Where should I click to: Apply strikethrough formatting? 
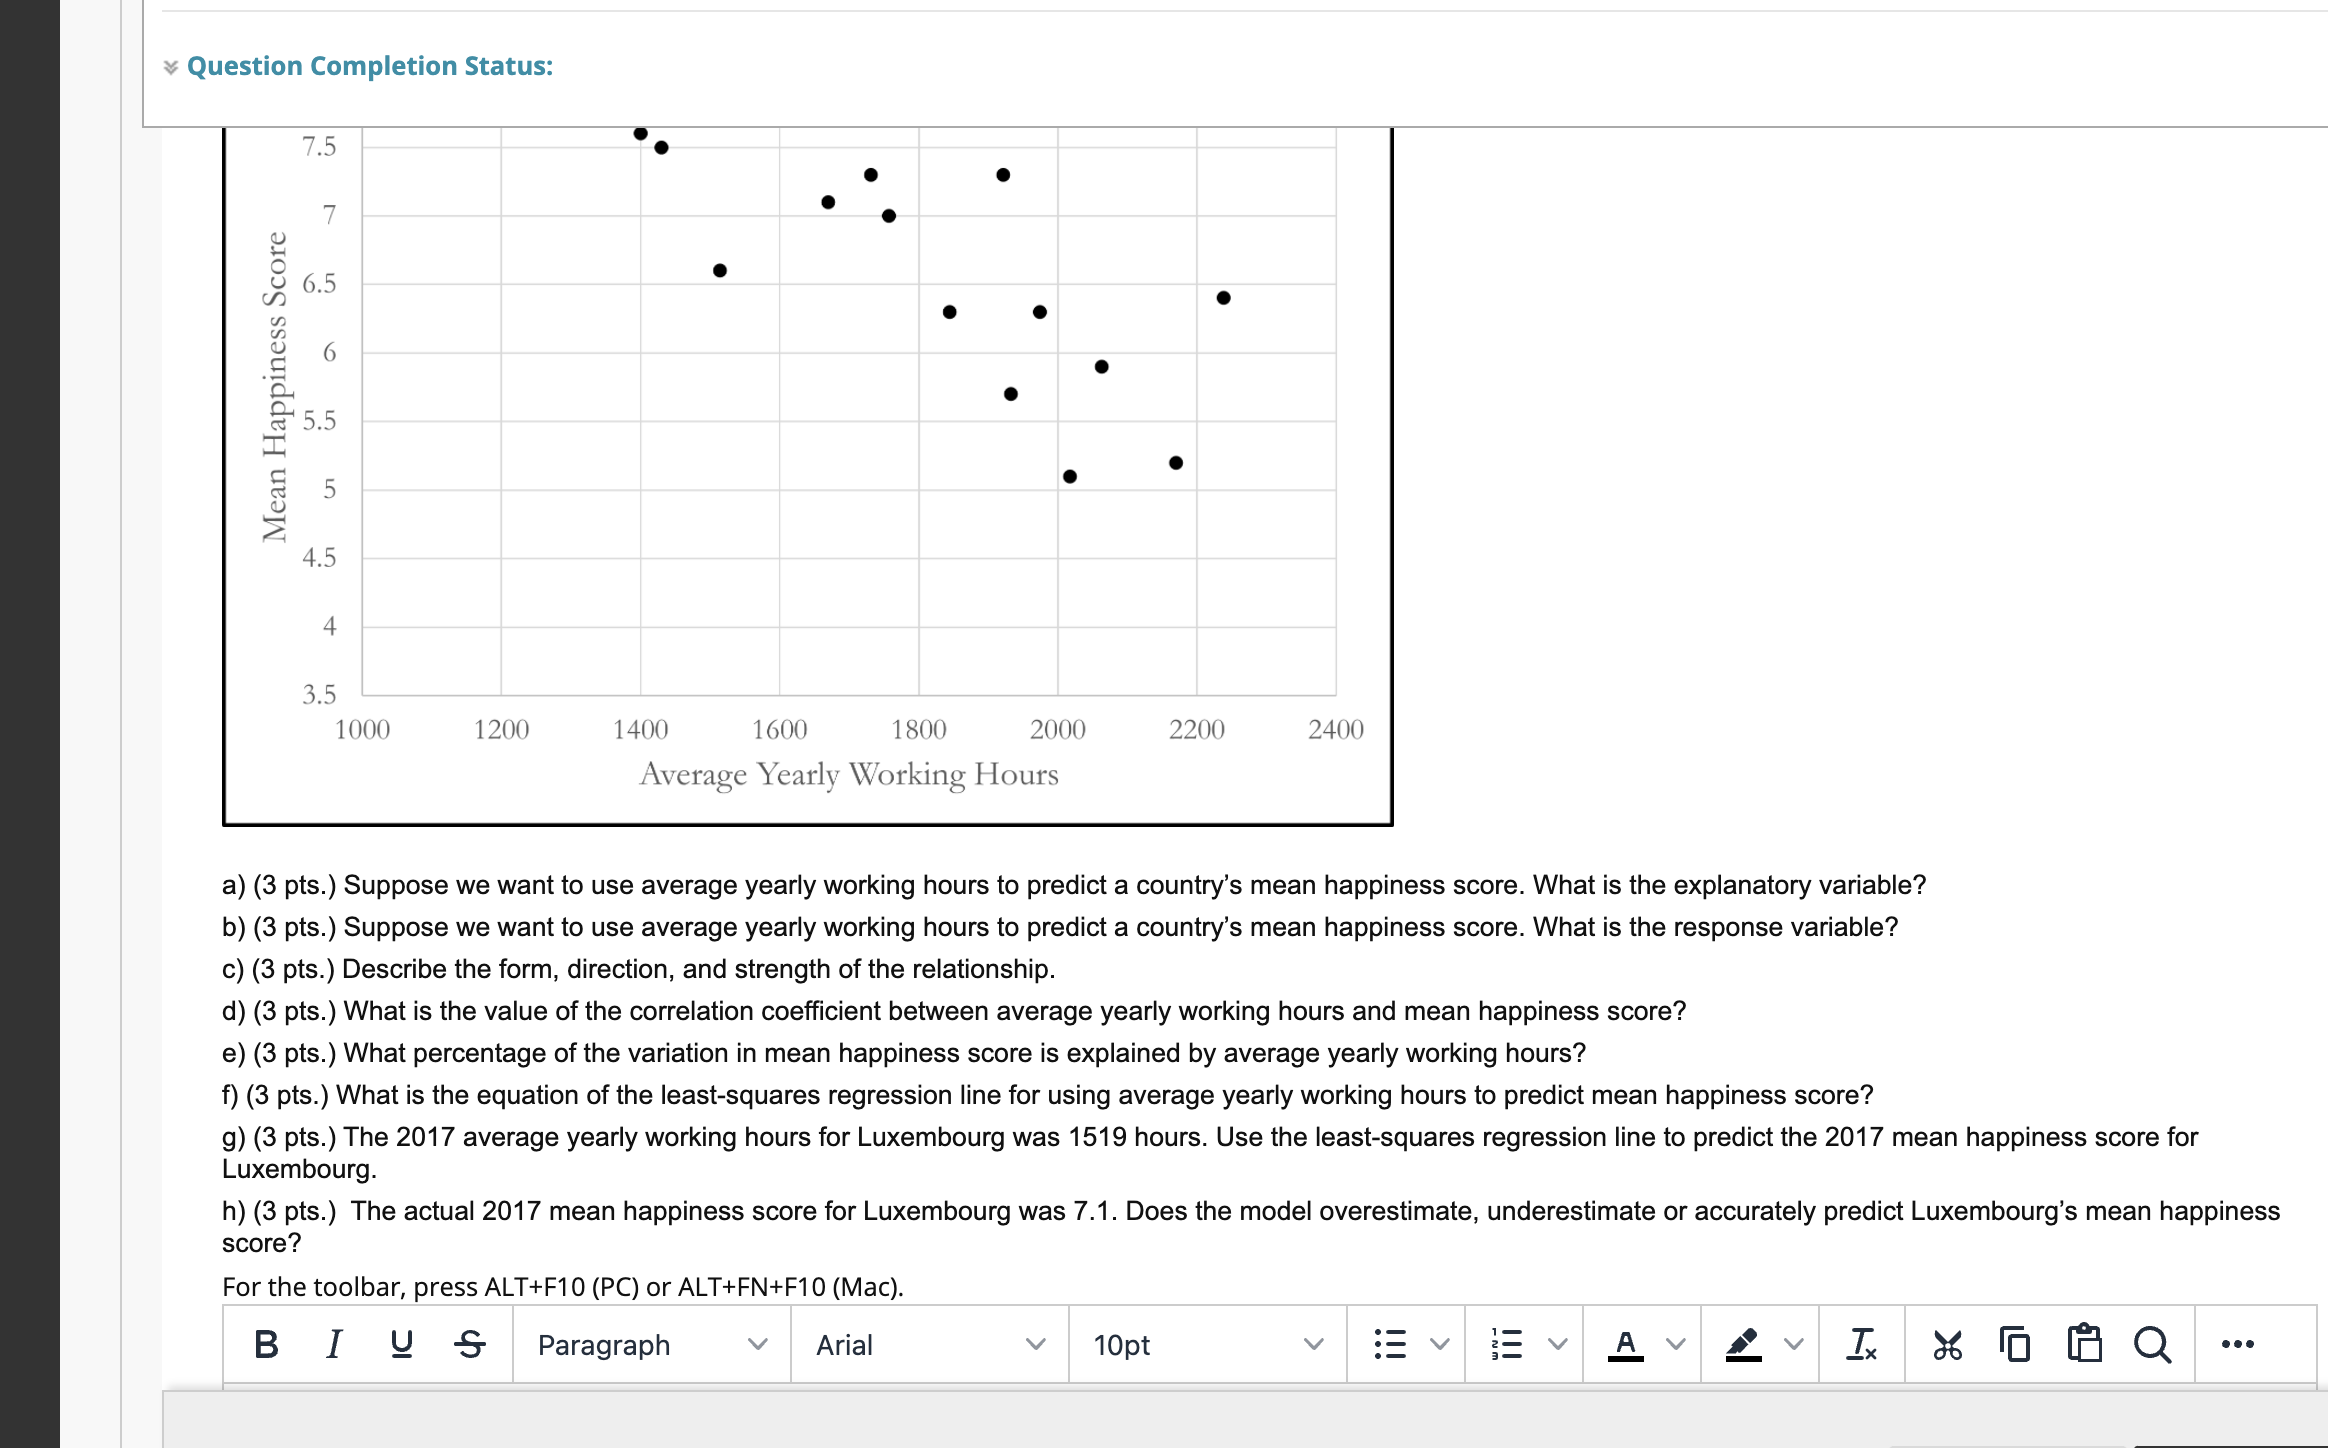click(x=468, y=1345)
